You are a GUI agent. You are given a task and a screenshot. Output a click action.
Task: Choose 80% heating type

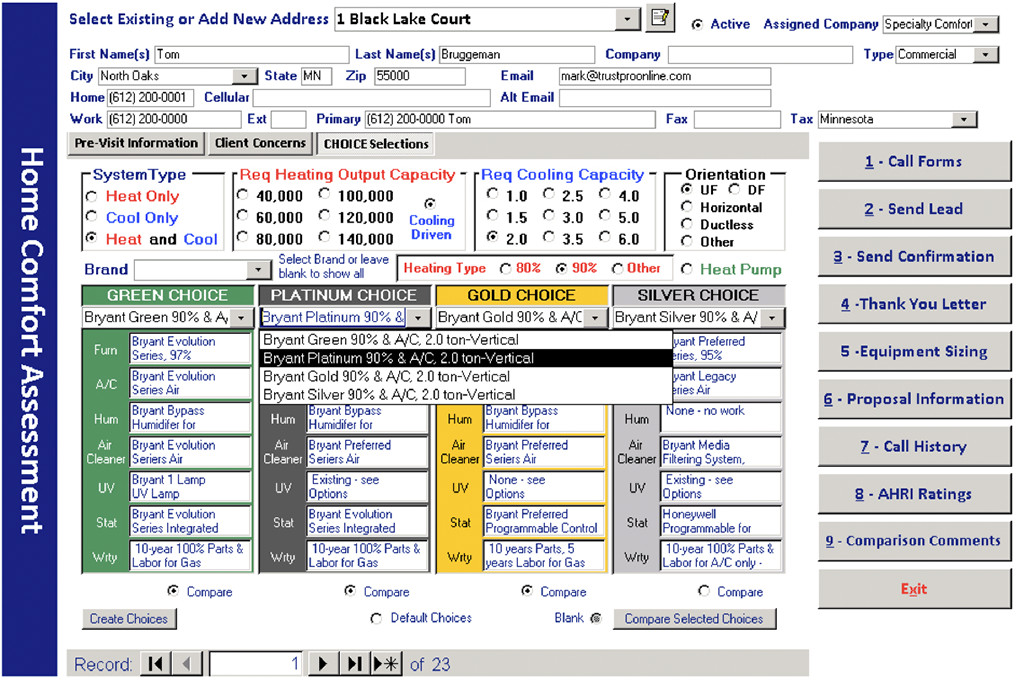point(505,268)
